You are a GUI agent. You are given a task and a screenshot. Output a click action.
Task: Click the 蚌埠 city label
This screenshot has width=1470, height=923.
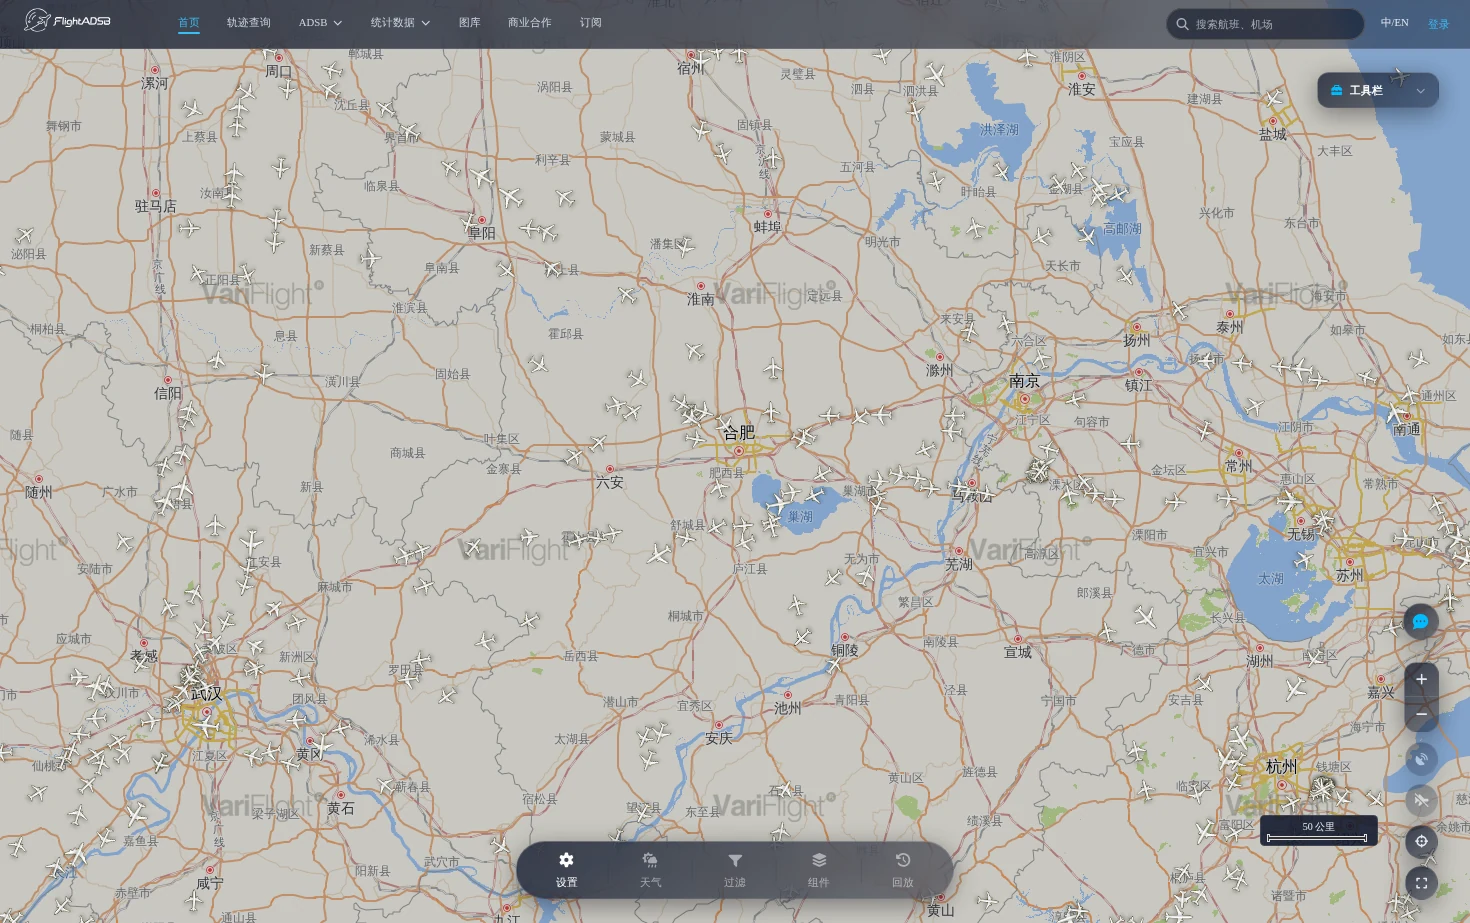(768, 227)
